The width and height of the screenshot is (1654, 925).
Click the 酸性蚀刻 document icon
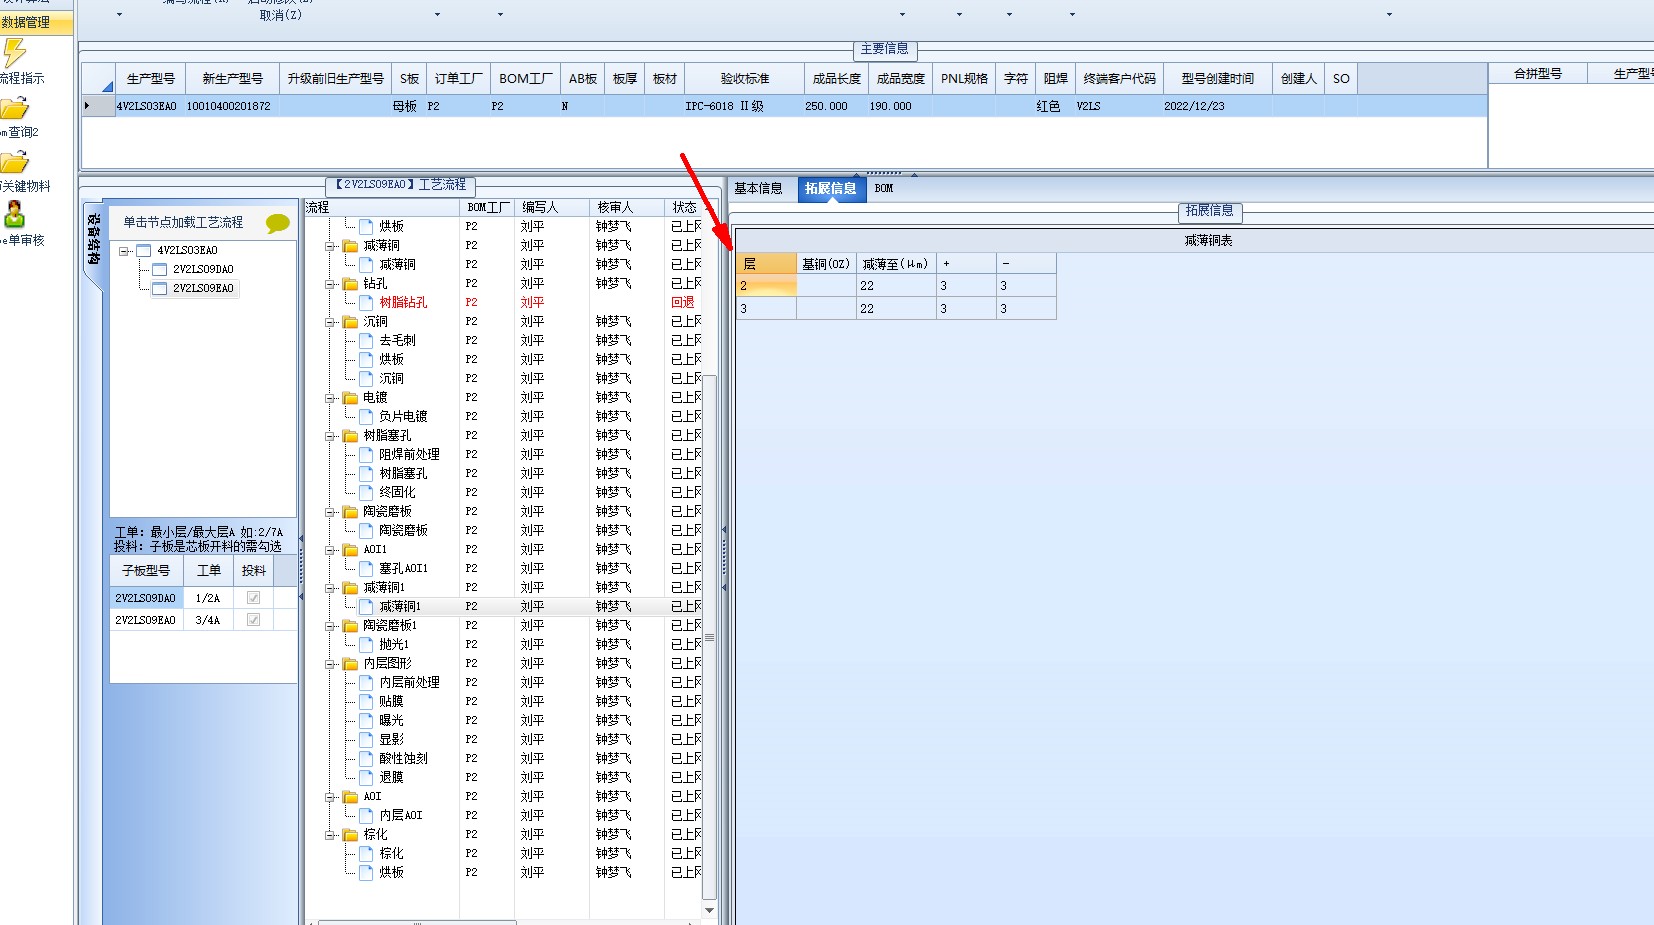point(366,758)
